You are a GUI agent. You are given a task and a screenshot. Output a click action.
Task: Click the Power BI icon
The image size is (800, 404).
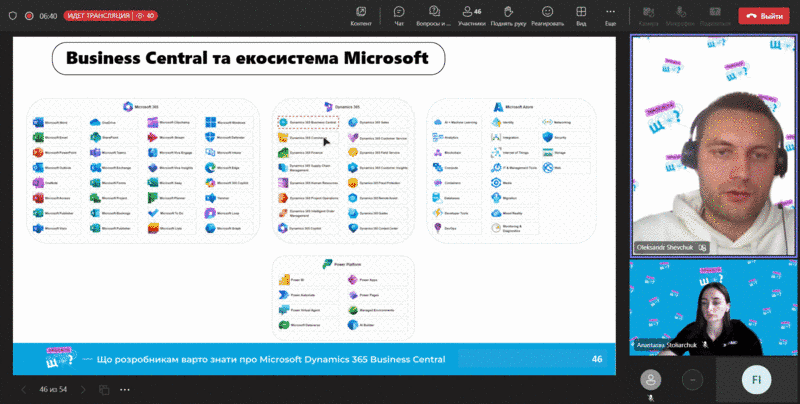284,280
